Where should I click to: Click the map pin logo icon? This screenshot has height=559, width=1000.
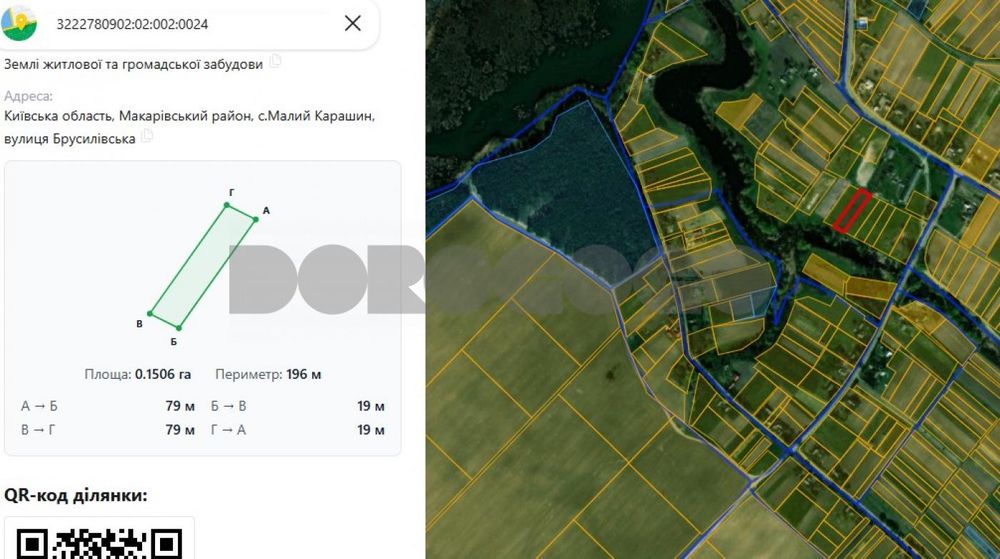click(19, 23)
